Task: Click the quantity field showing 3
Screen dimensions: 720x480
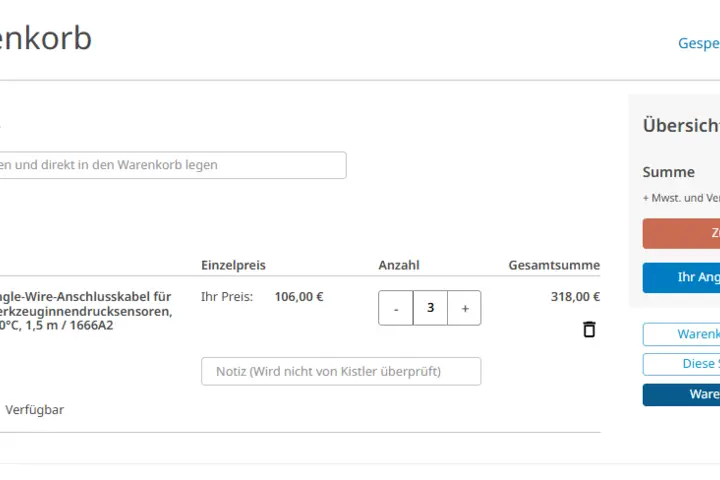Action: 430,308
